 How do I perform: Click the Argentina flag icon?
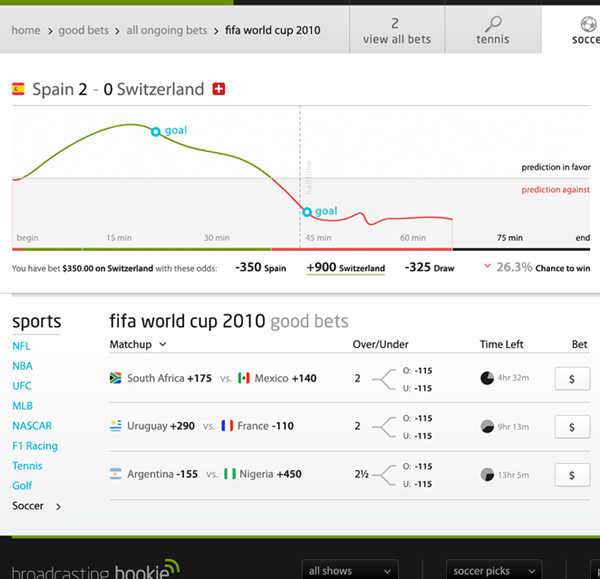point(116,474)
